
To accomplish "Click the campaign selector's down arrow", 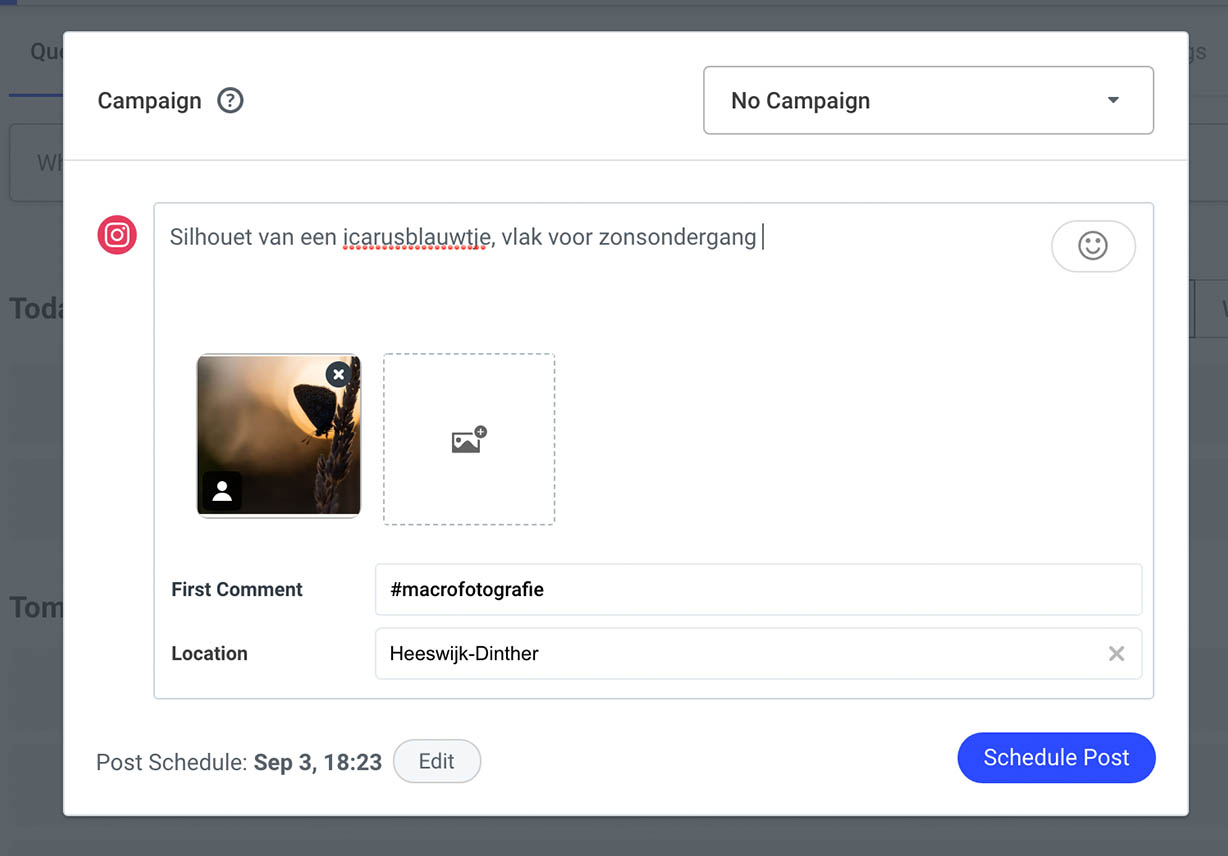I will [x=1113, y=101].
